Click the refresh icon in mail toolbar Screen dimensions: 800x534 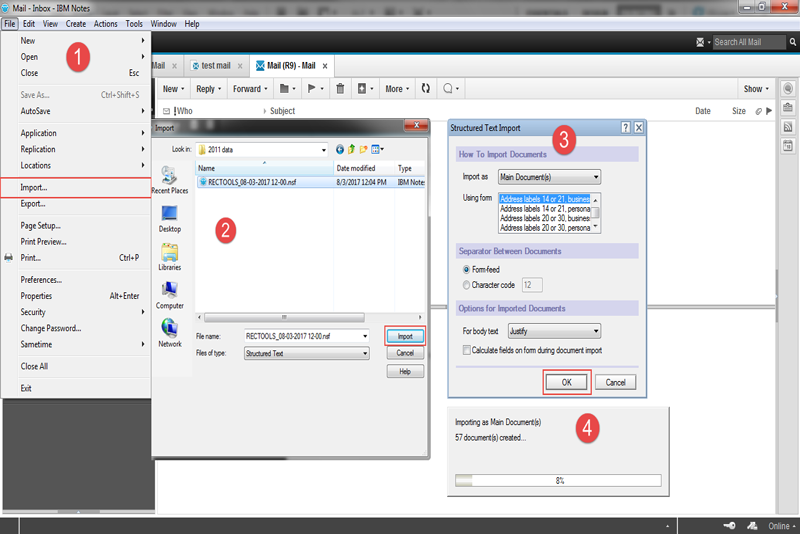click(426, 88)
